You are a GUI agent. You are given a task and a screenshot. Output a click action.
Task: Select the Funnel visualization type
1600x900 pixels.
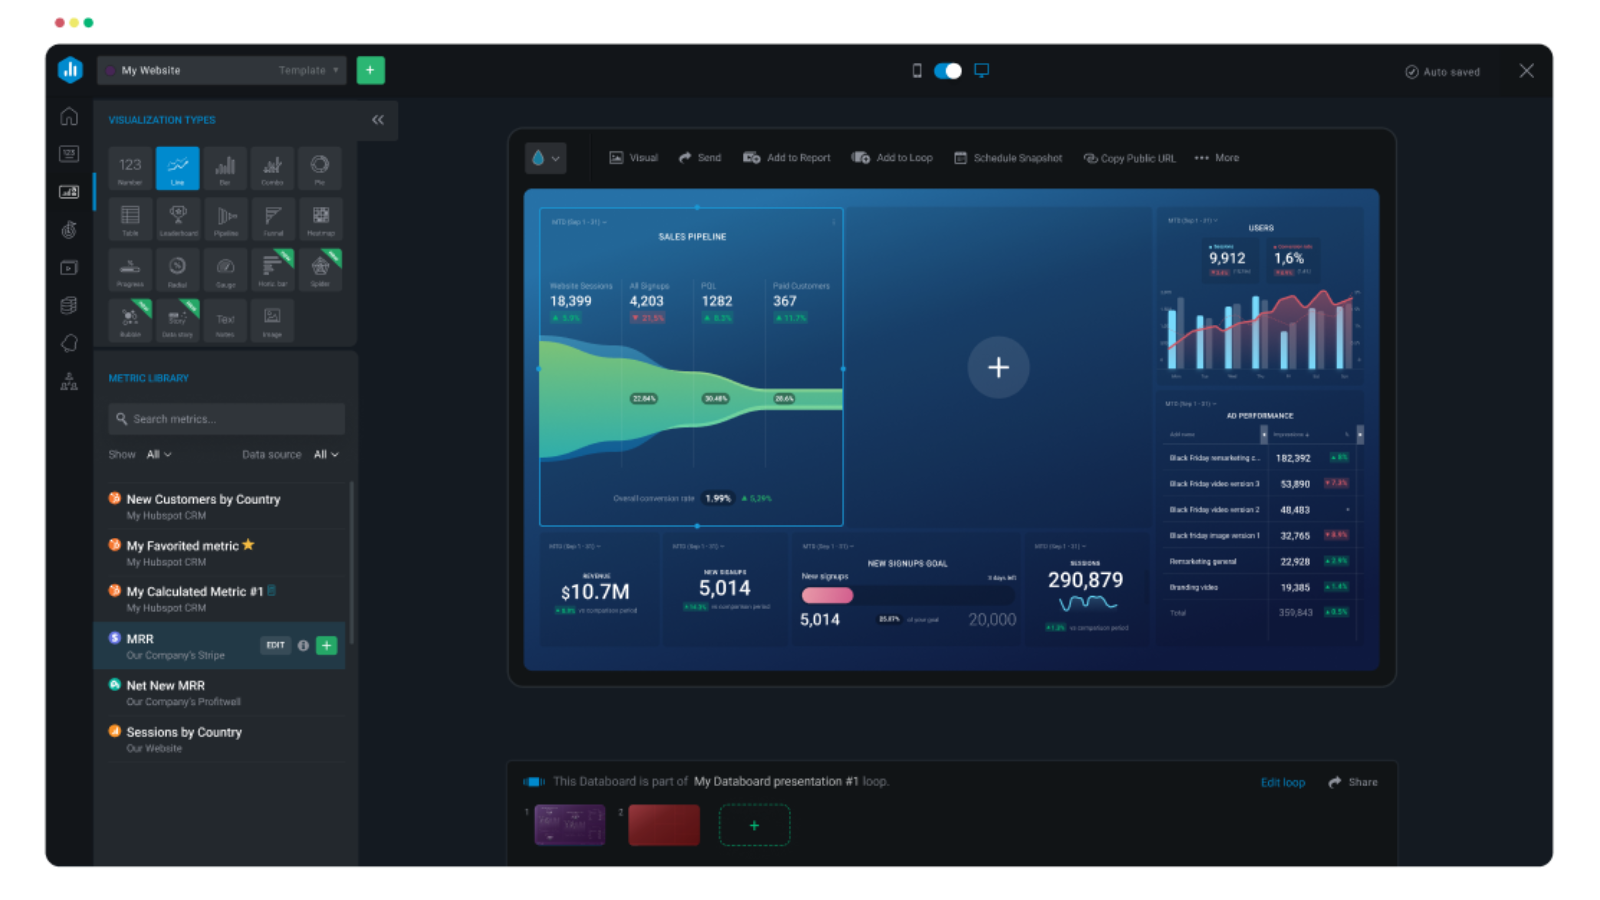tap(272, 219)
